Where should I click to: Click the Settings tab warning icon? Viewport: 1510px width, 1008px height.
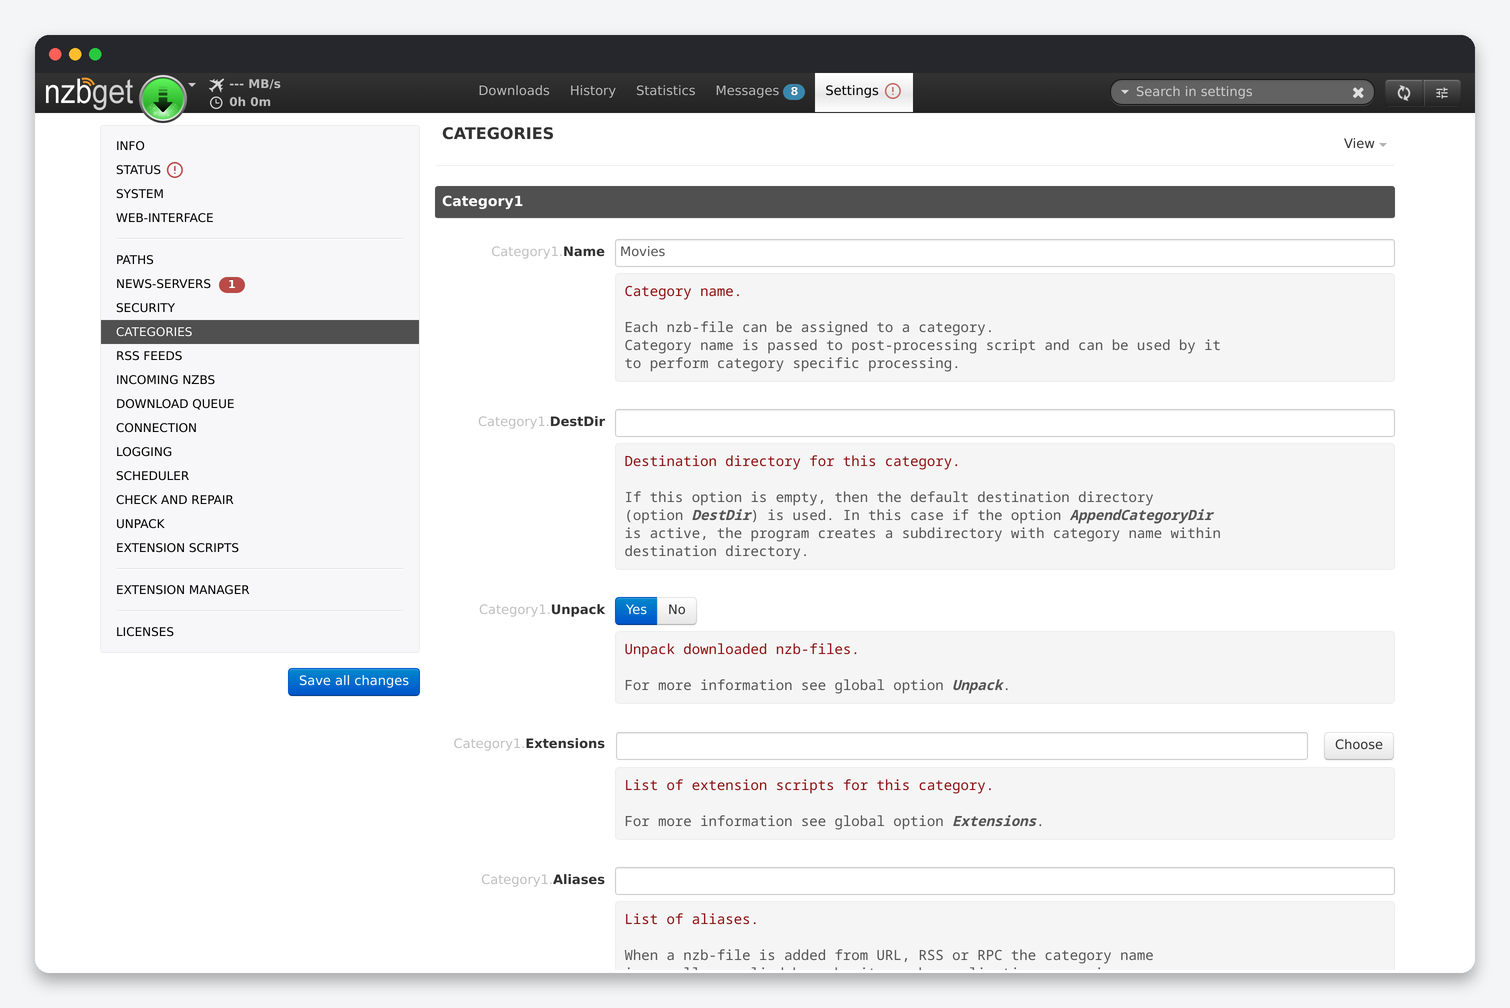(x=893, y=91)
